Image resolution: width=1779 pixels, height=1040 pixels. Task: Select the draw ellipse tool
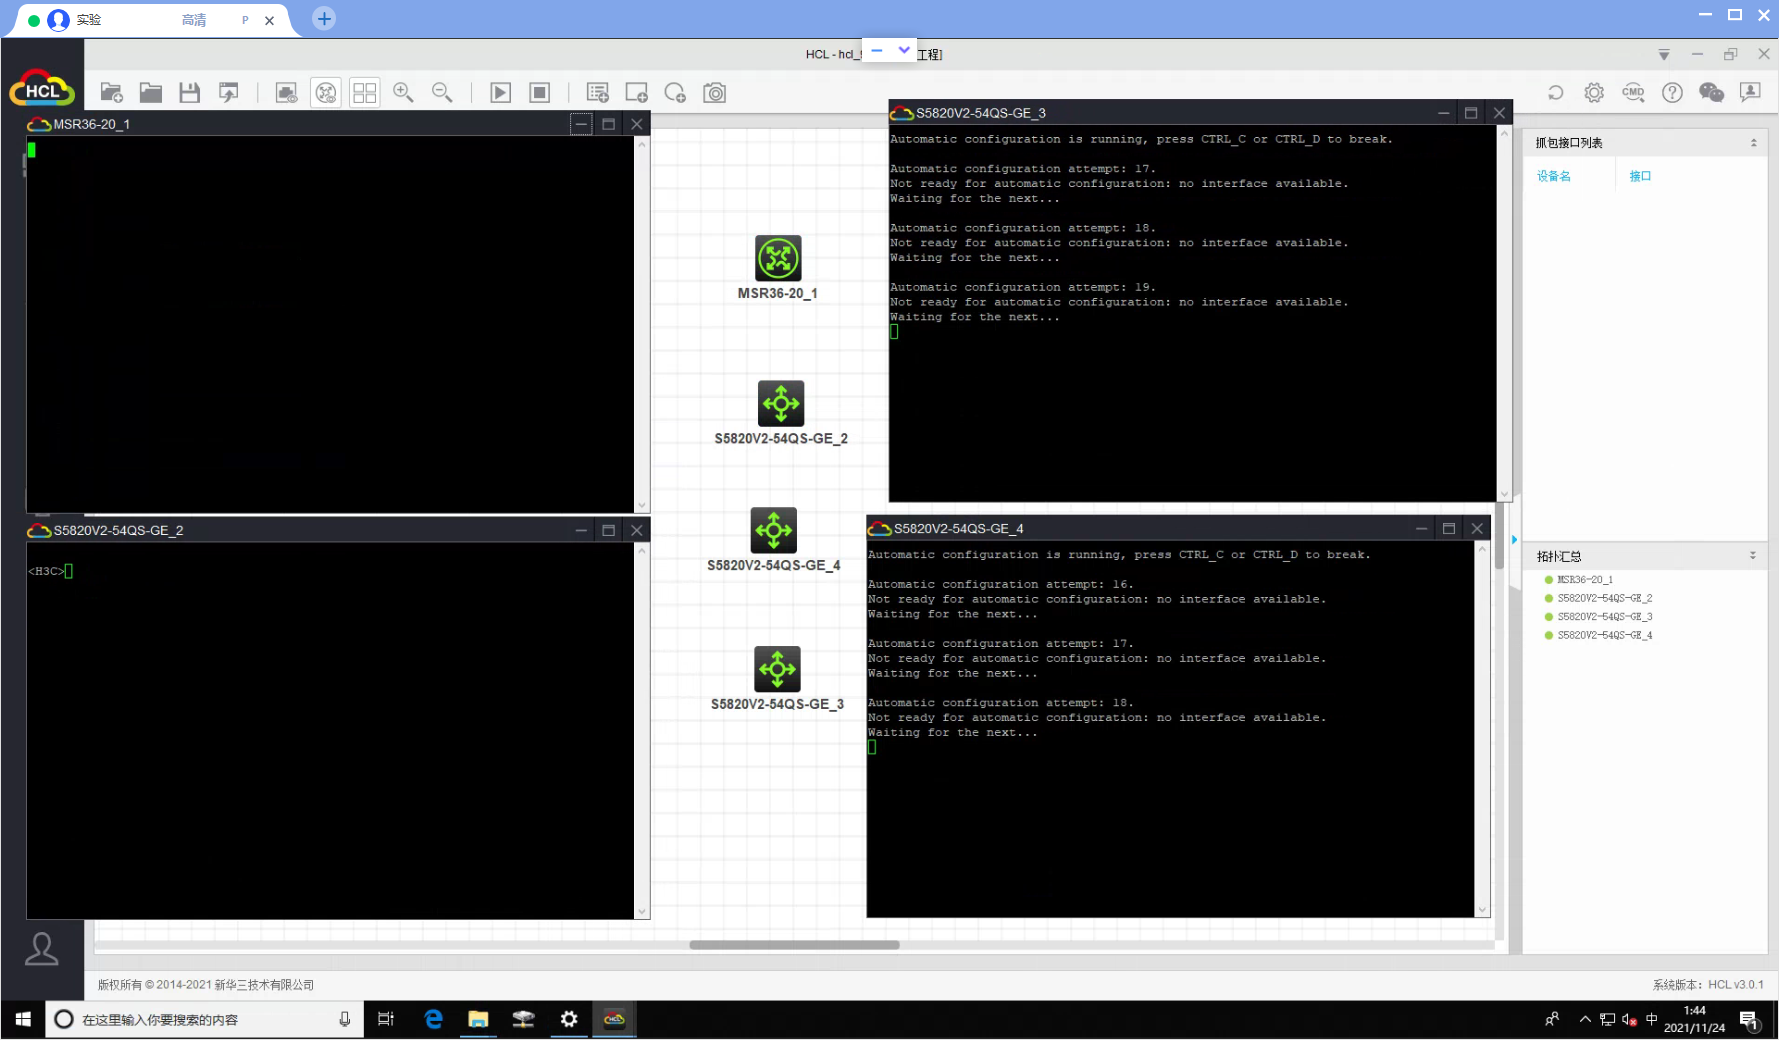(675, 93)
